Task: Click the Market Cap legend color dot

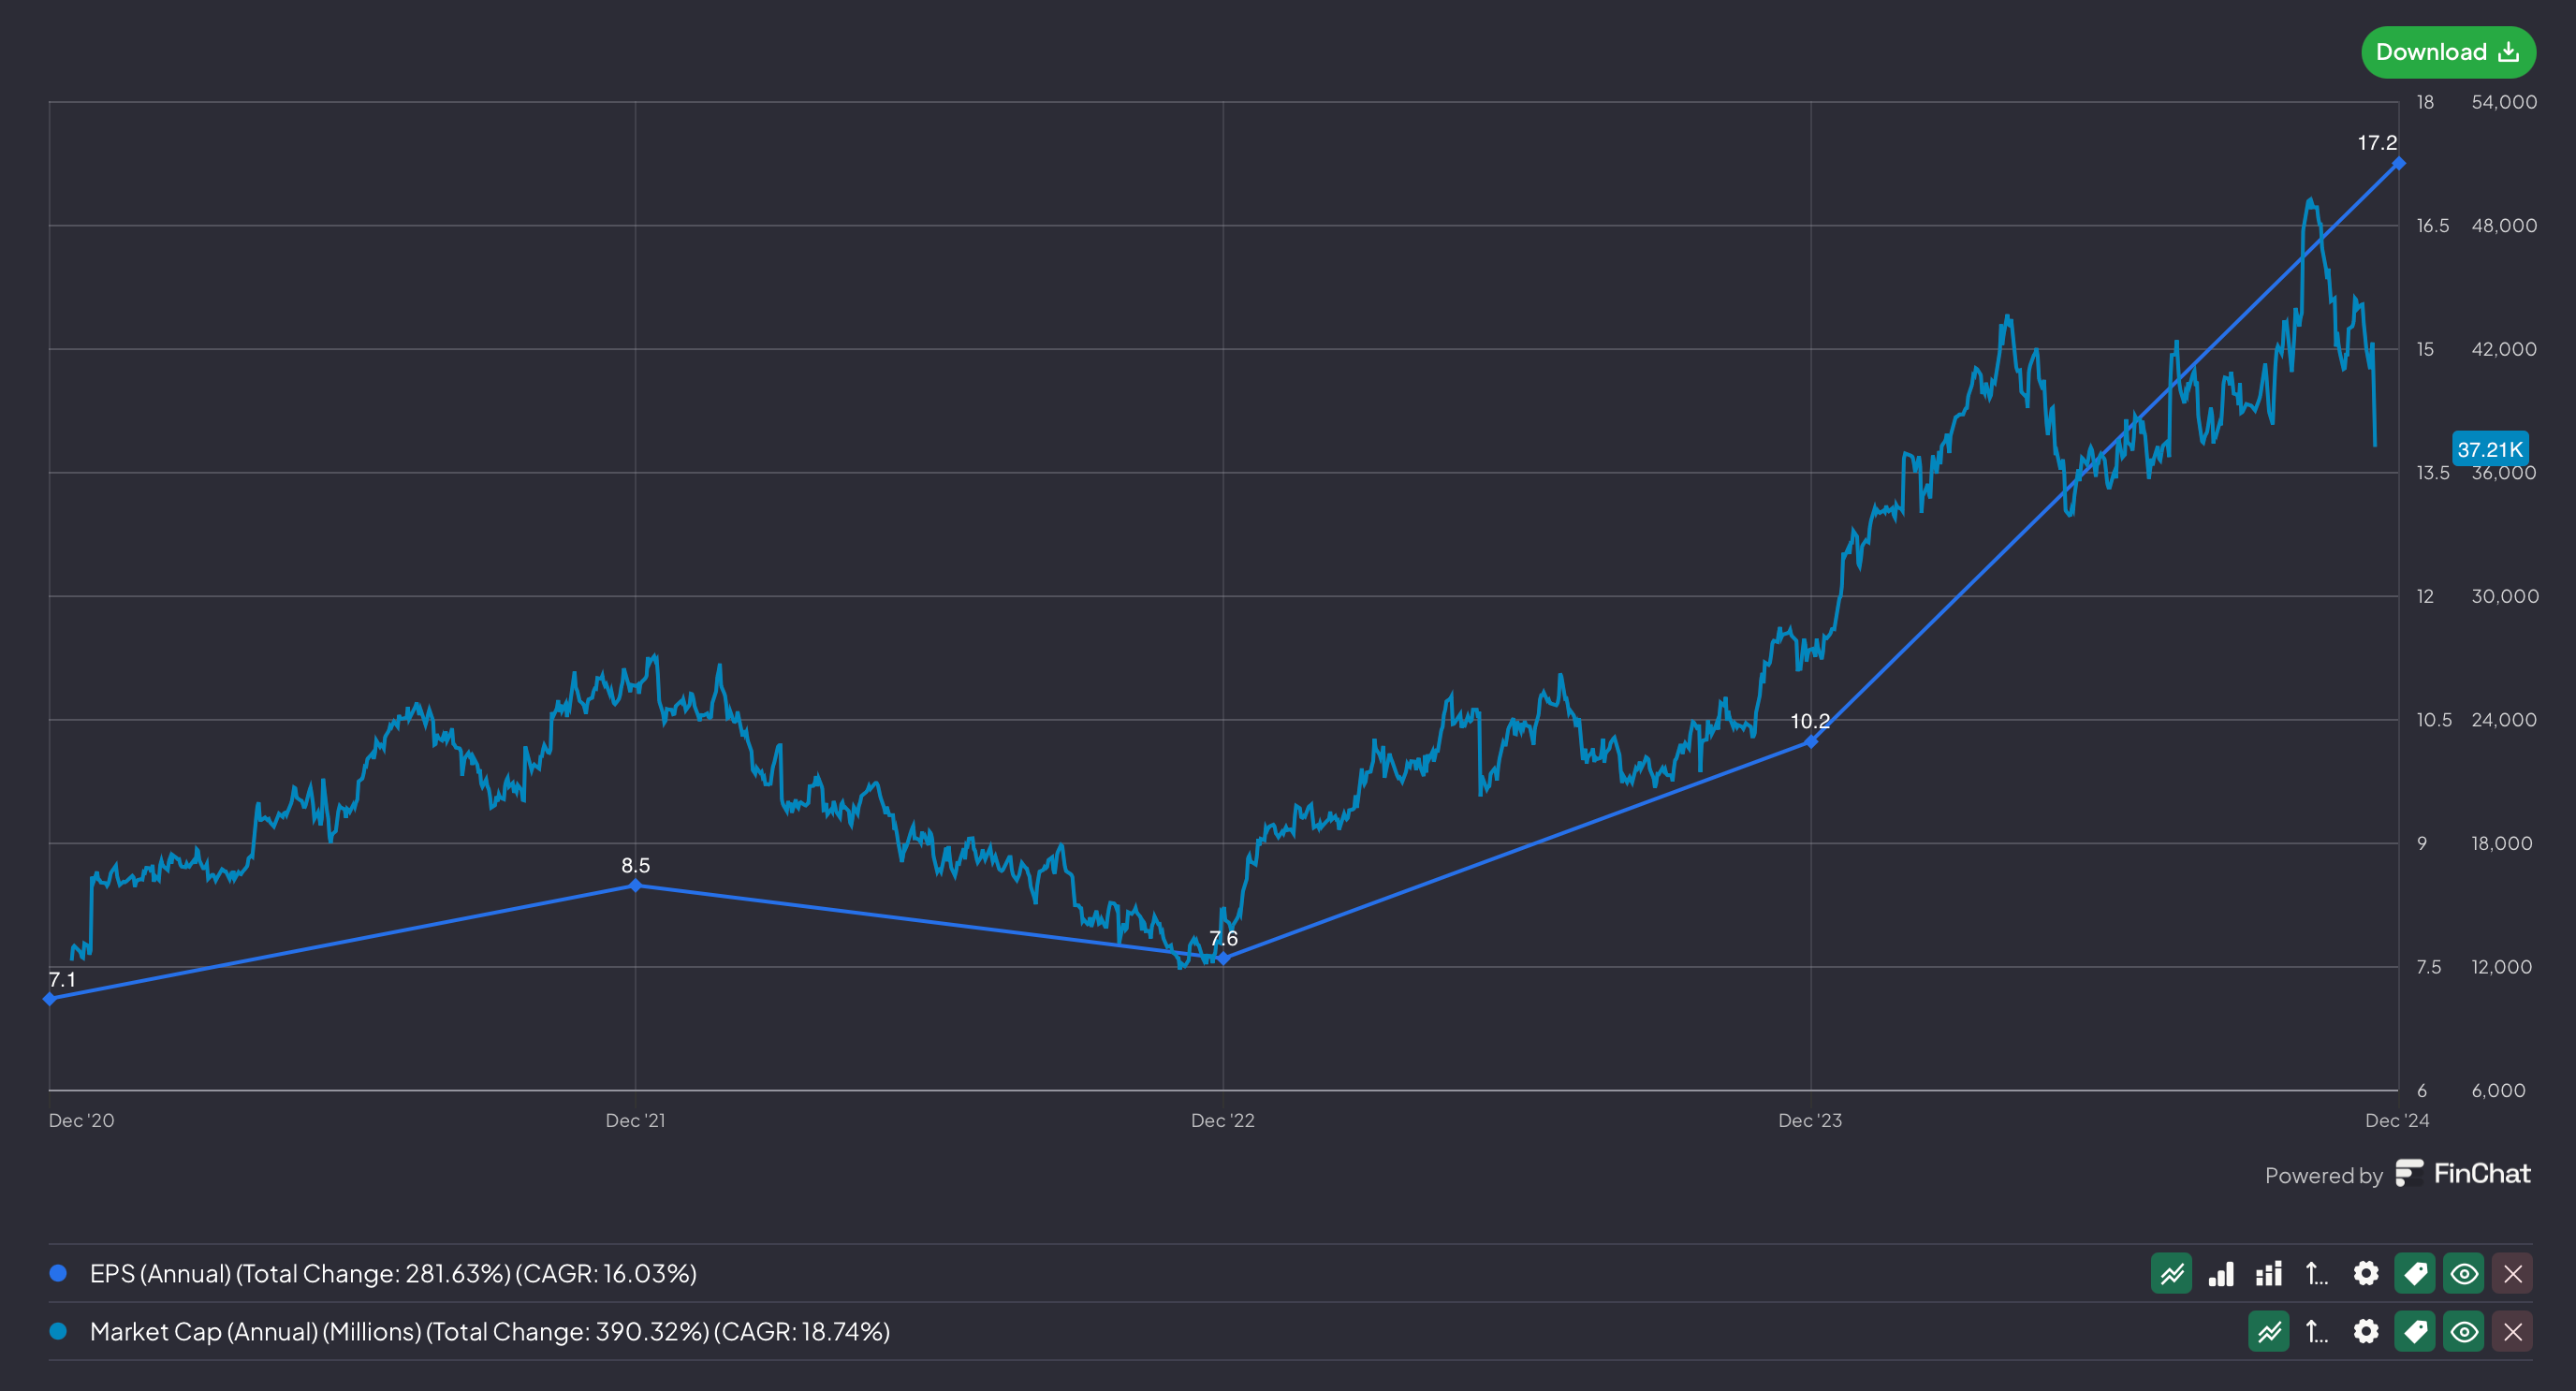Action: tap(58, 1331)
